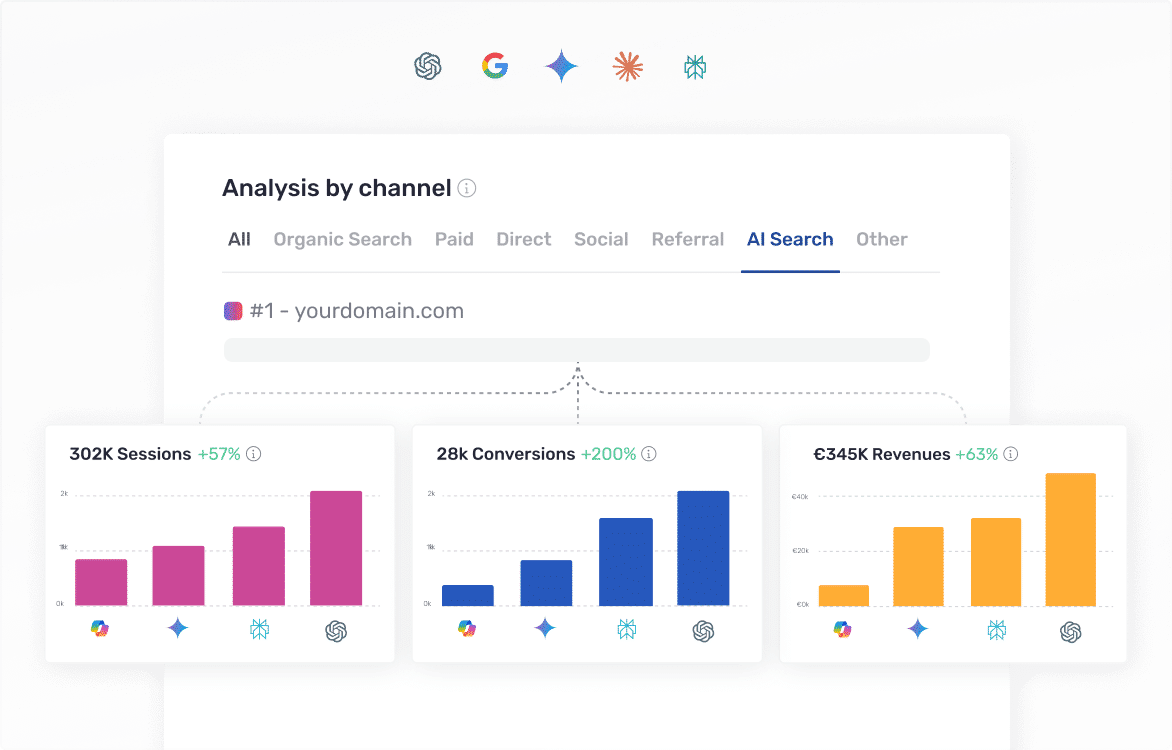Select the Gemini sparkle icon

[560, 66]
